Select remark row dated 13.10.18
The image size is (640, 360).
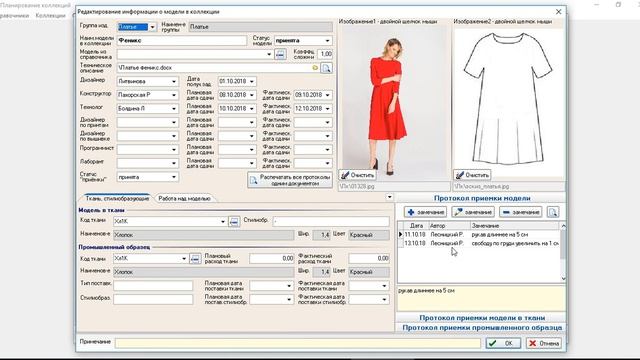click(x=482, y=243)
